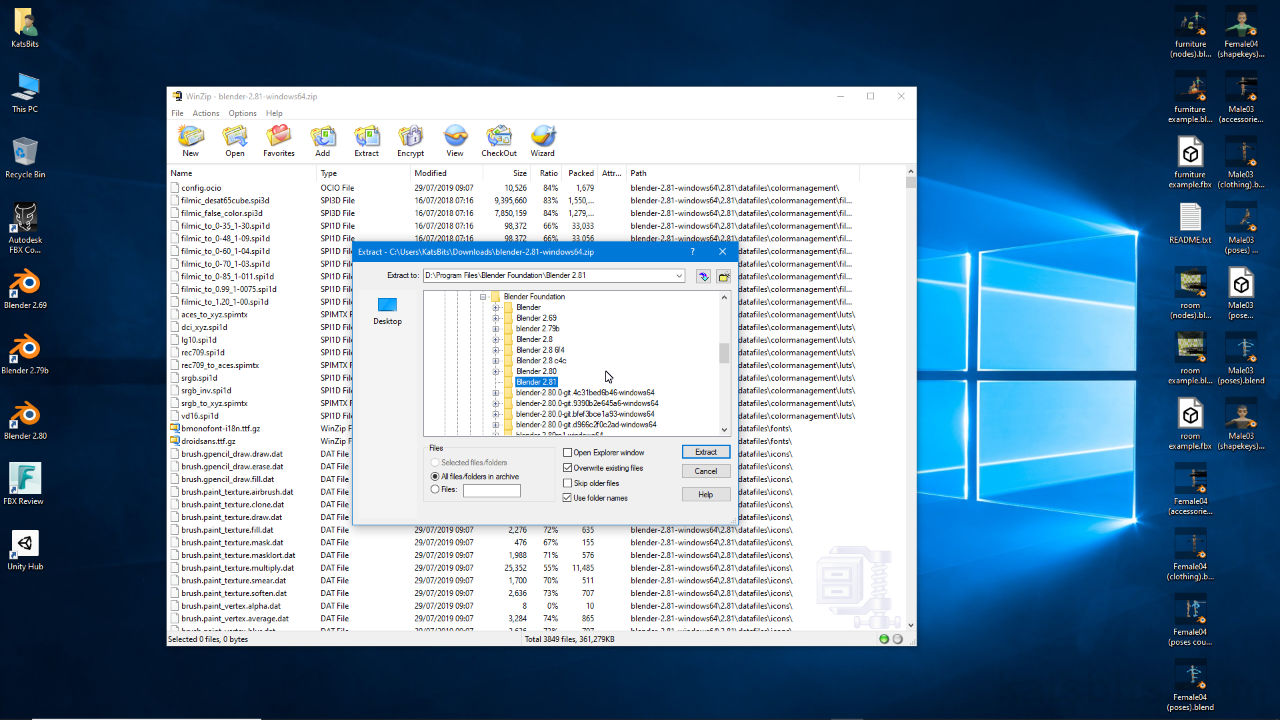Click the Favorites toolbar icon
This screenshot has height=720, width=1280.
(x=279, y=139)
